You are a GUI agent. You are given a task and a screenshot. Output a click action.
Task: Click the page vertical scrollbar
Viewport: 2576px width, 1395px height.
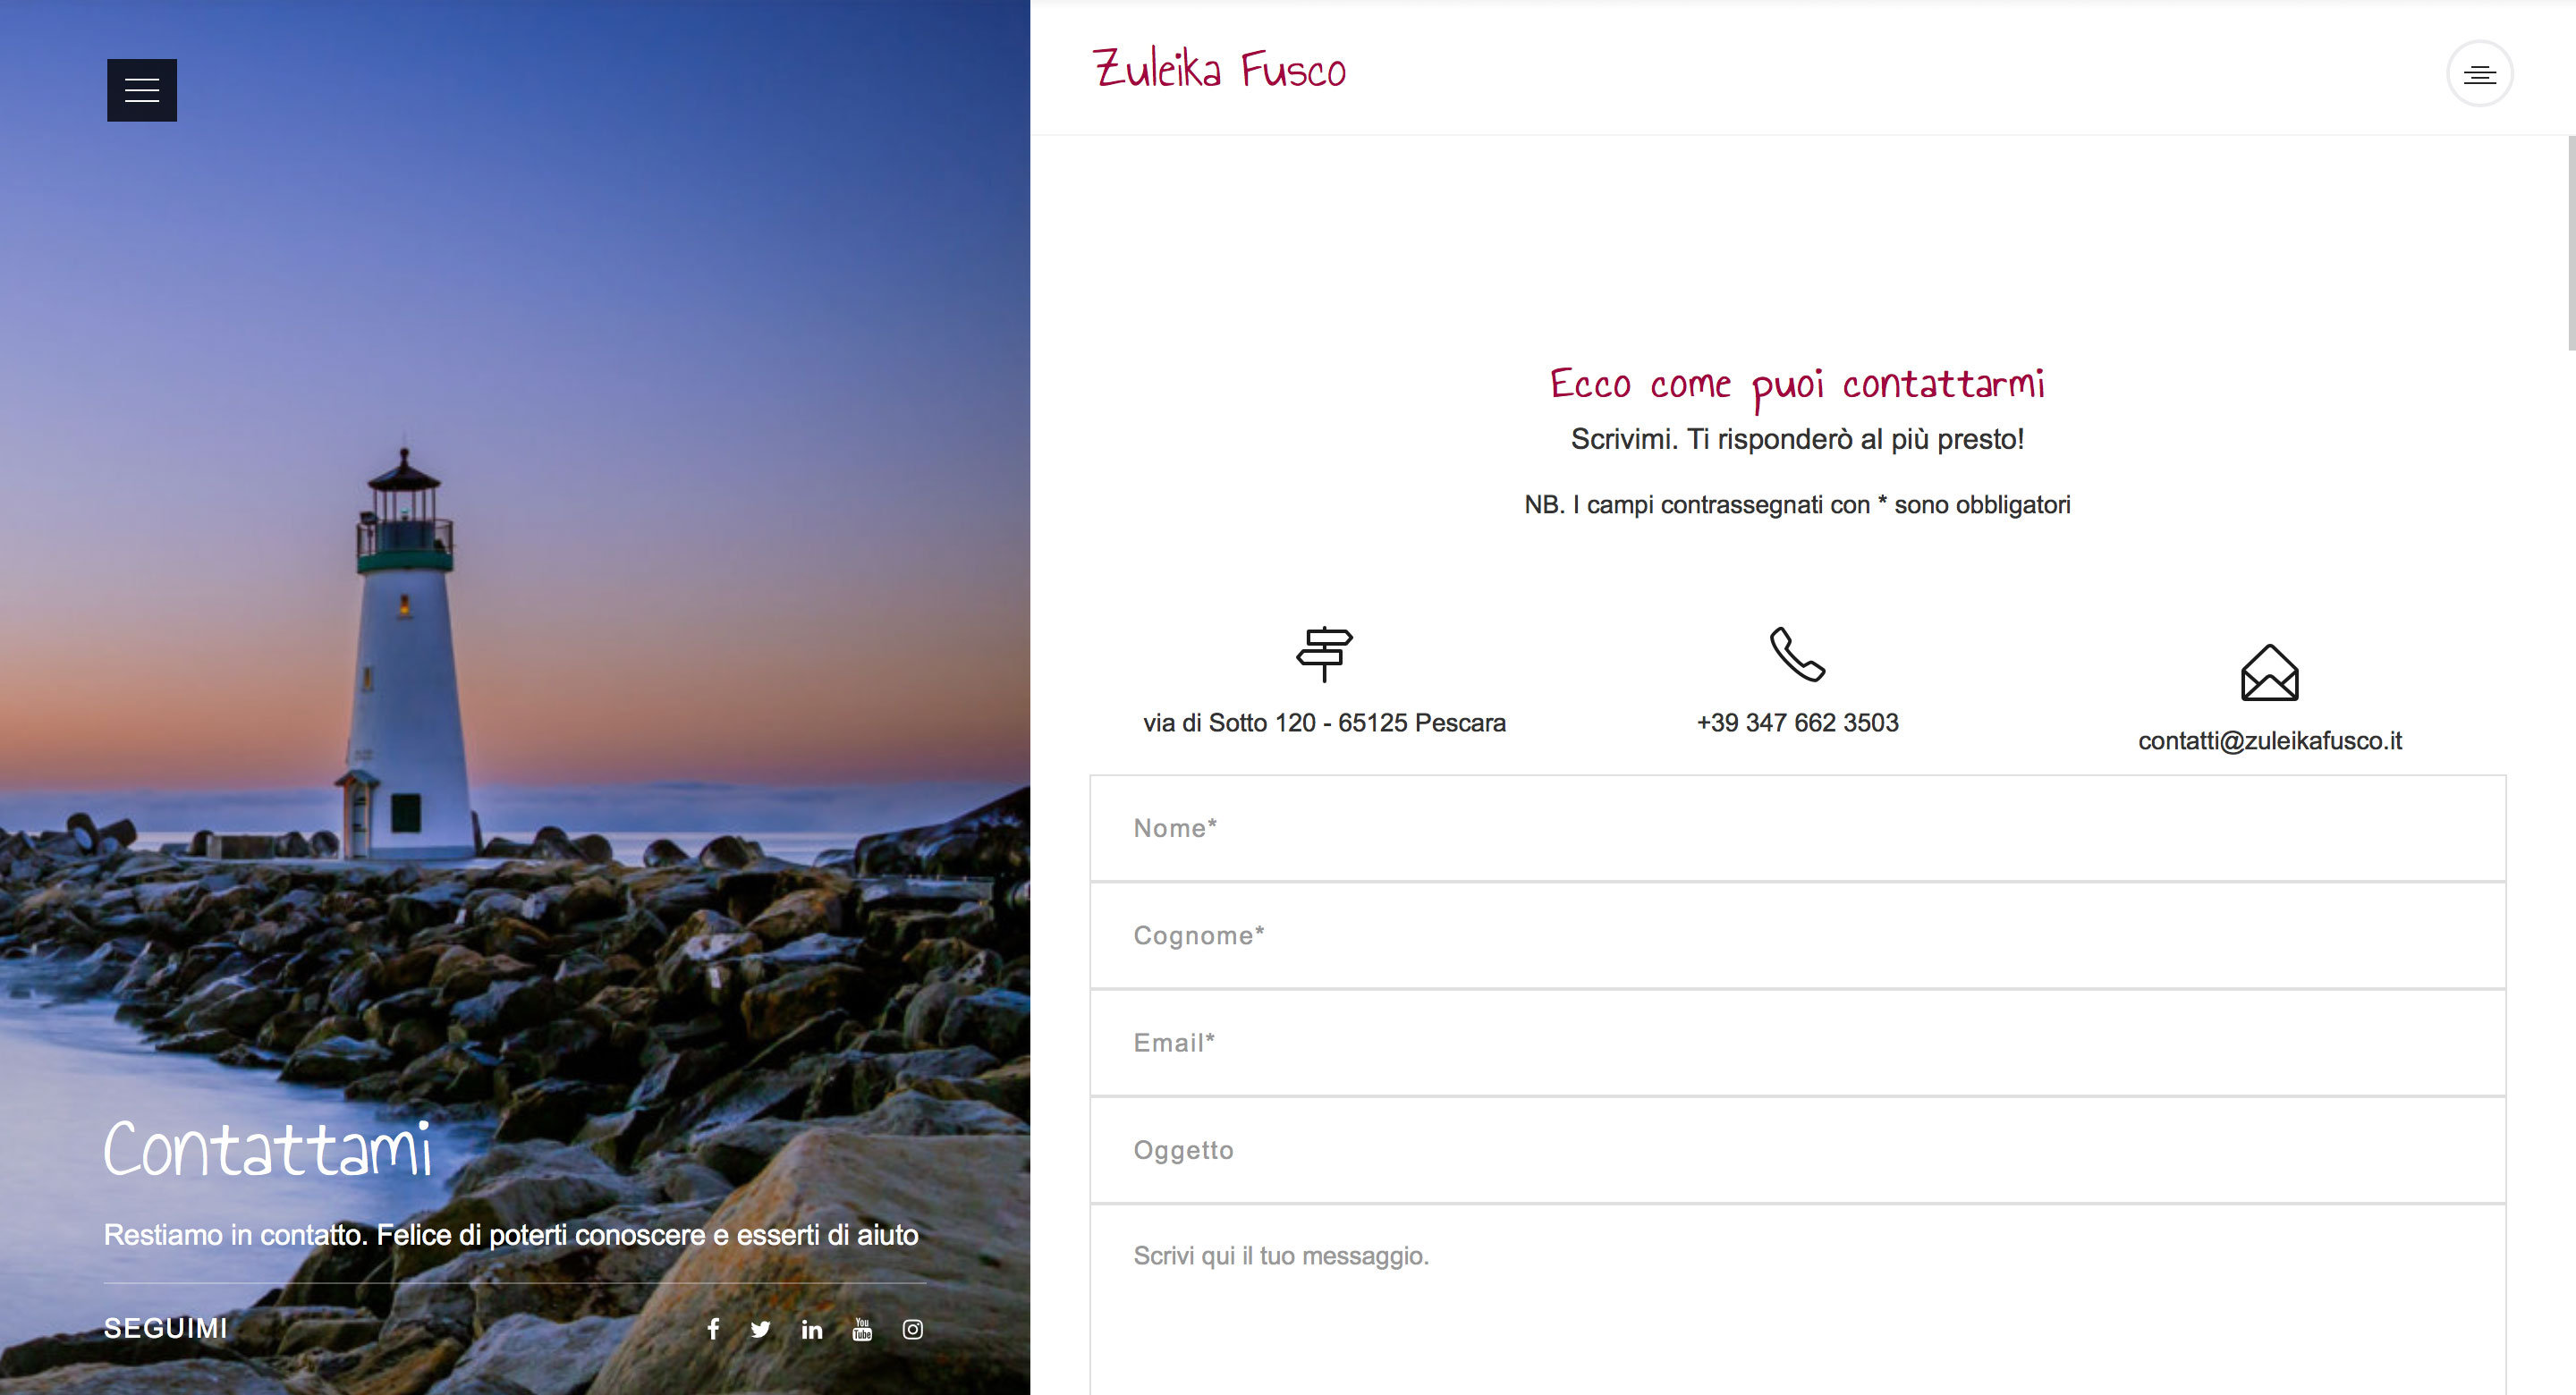click(x=2571, y=244)
